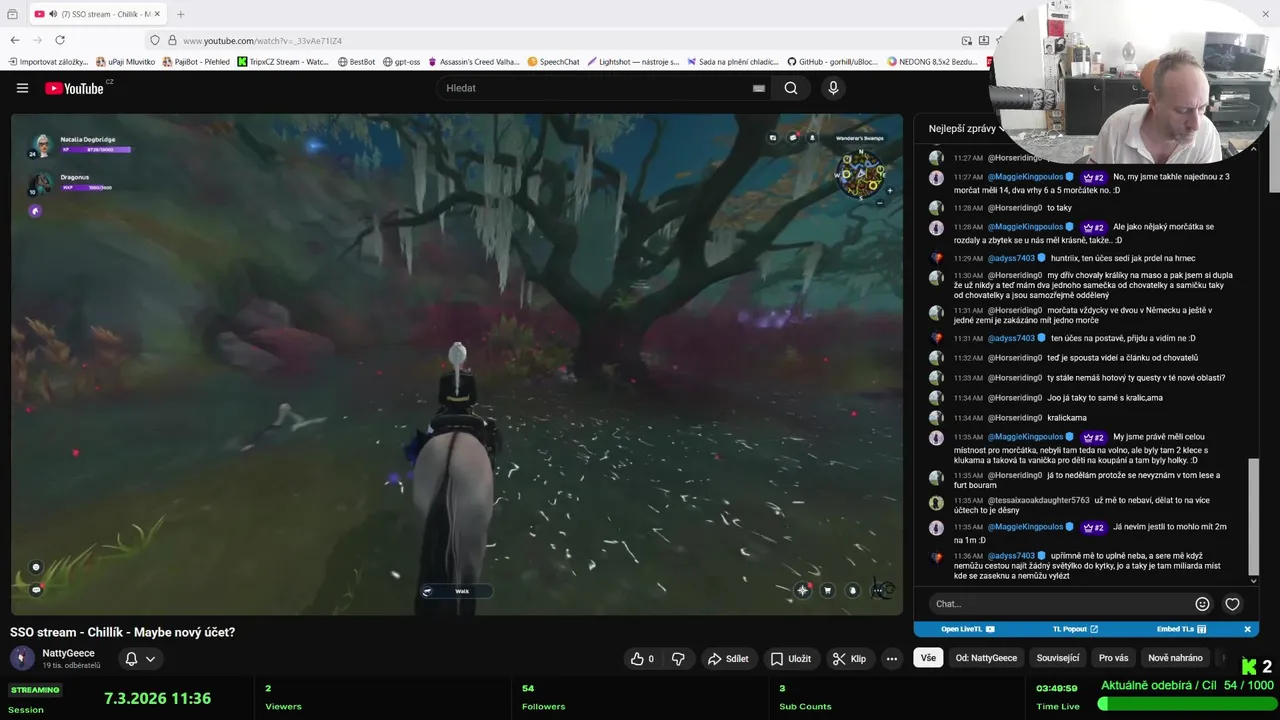Save the video with the Uložit button

[x=790, y=658]
